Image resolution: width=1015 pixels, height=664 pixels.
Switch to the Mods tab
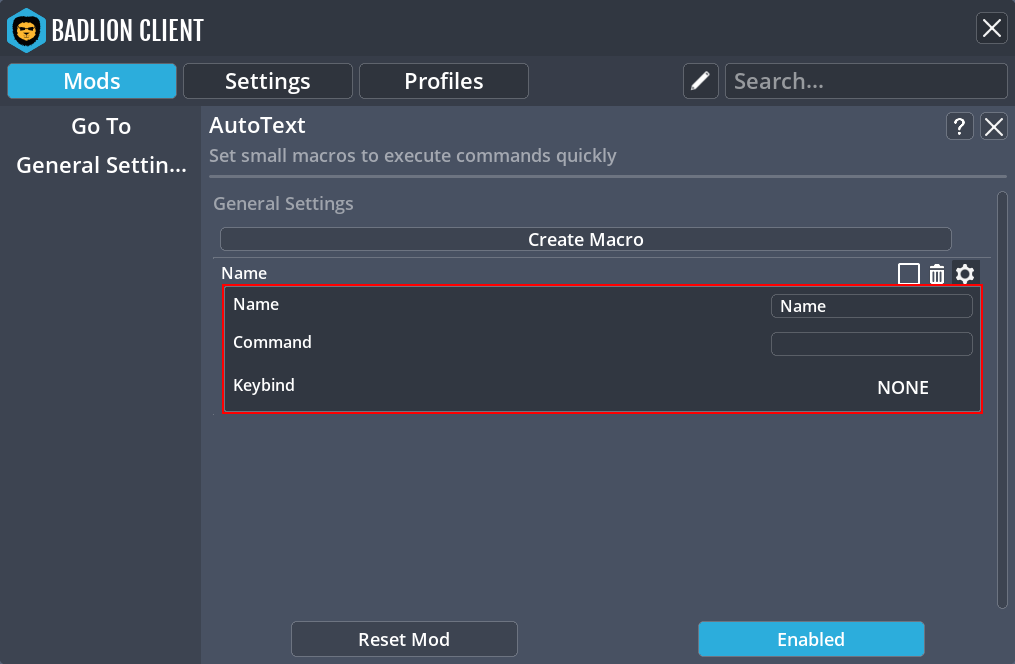coord(92,81)
